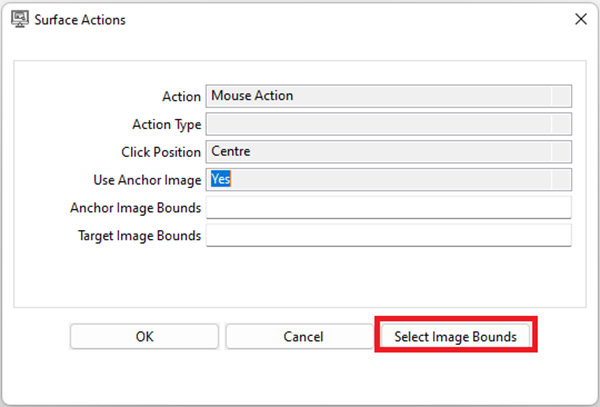Open the Action dropdown arrow

[561, 96]
